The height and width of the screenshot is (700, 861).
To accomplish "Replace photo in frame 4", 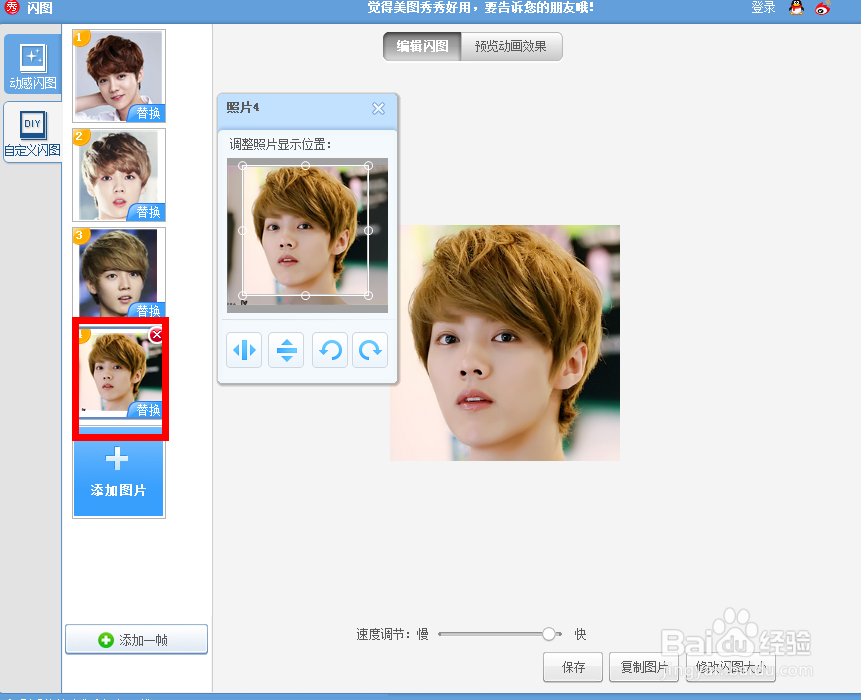I will 147,410.
